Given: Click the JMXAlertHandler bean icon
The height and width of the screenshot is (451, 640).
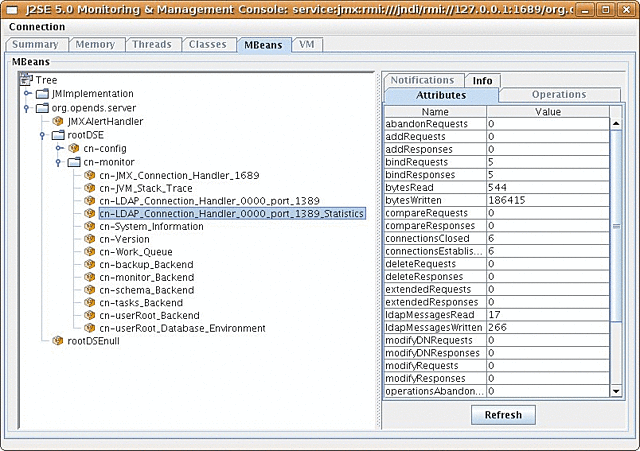Looking at the screenshot, I should [58, 121].
